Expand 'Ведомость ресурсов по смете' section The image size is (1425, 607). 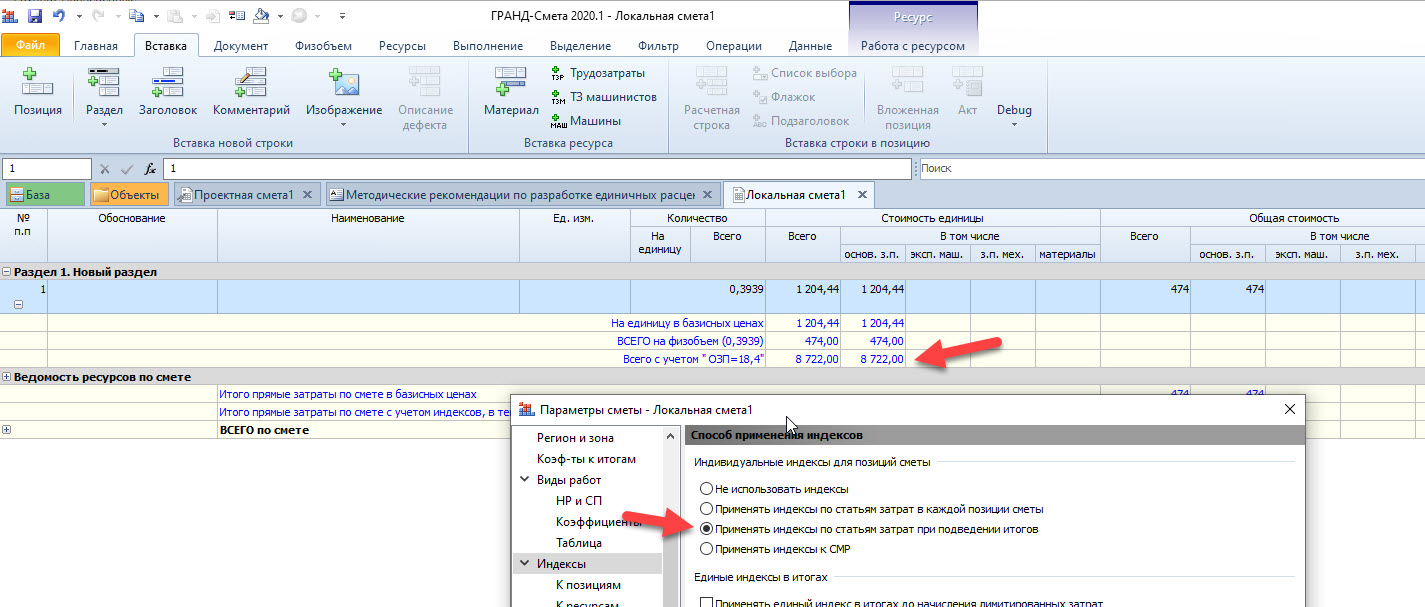click(x=7, y=377)
